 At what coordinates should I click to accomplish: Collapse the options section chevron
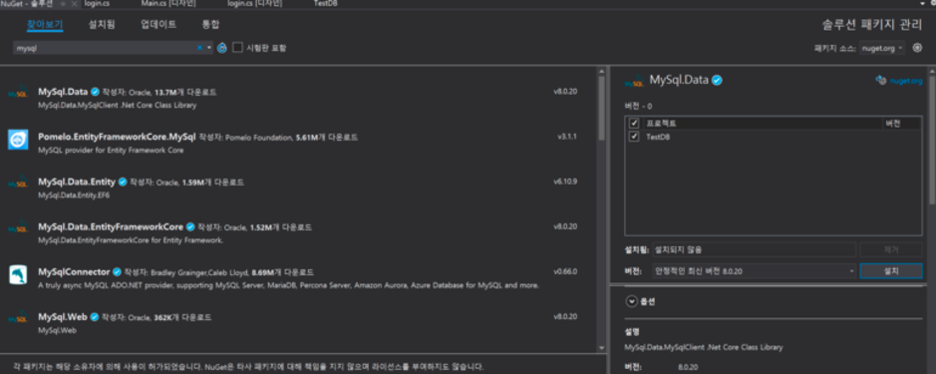[632, 302]
